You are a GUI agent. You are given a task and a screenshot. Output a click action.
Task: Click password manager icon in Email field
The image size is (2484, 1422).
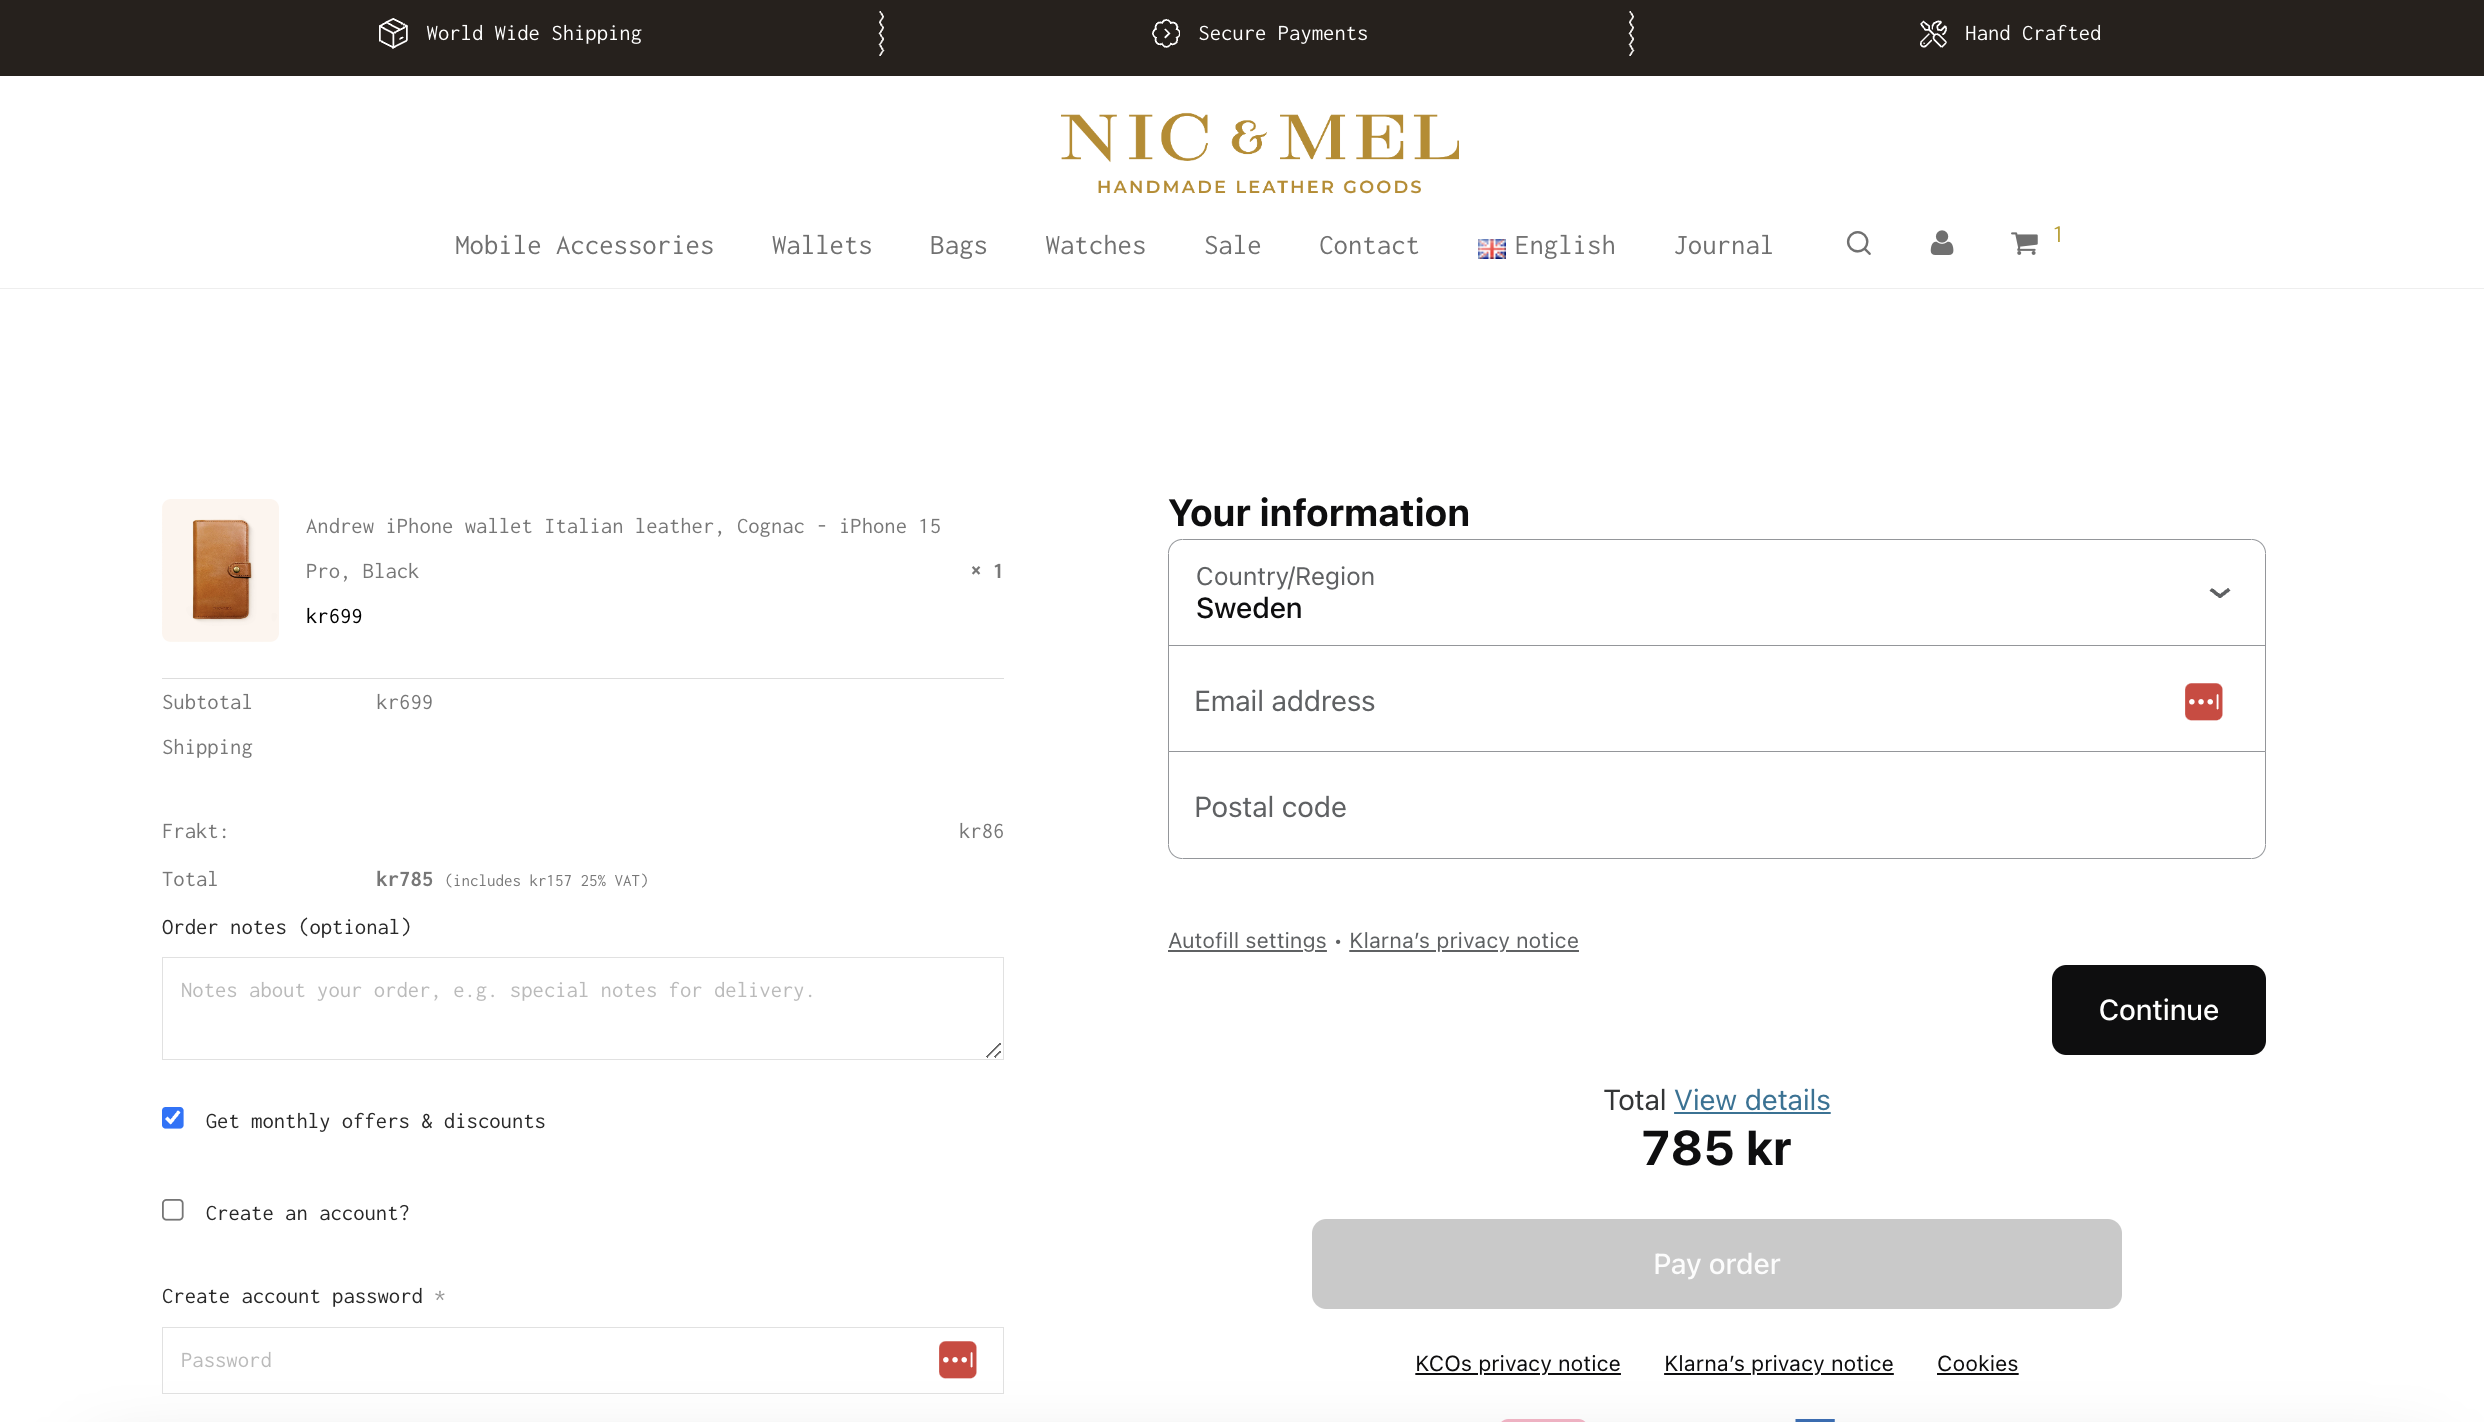(x=2203, y=701)
